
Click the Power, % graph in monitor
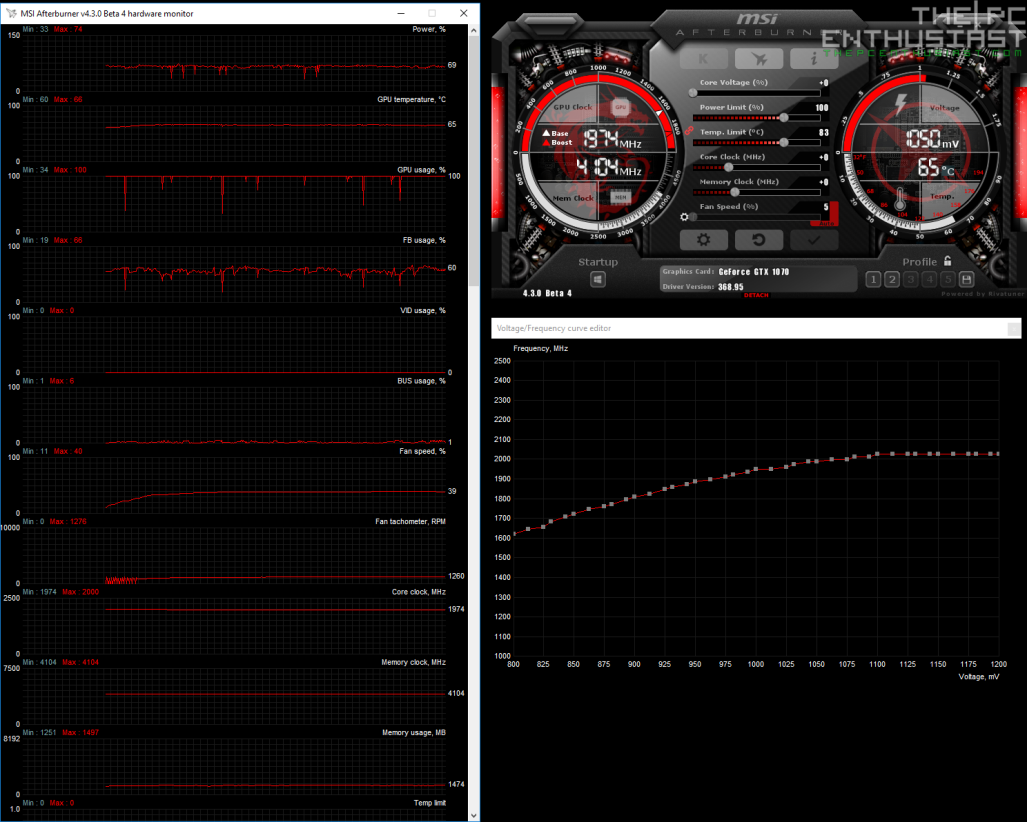[x=234, y=63]
